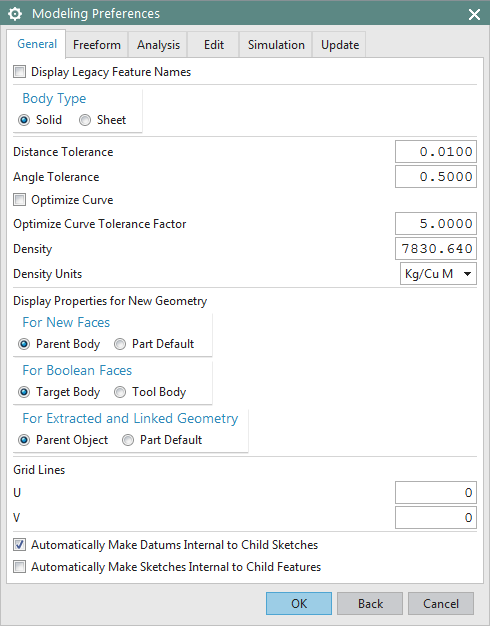Open the Density Units dropdown
This screenshot has height=626, width=490.
pyautogui.click(x=438, y=274)
